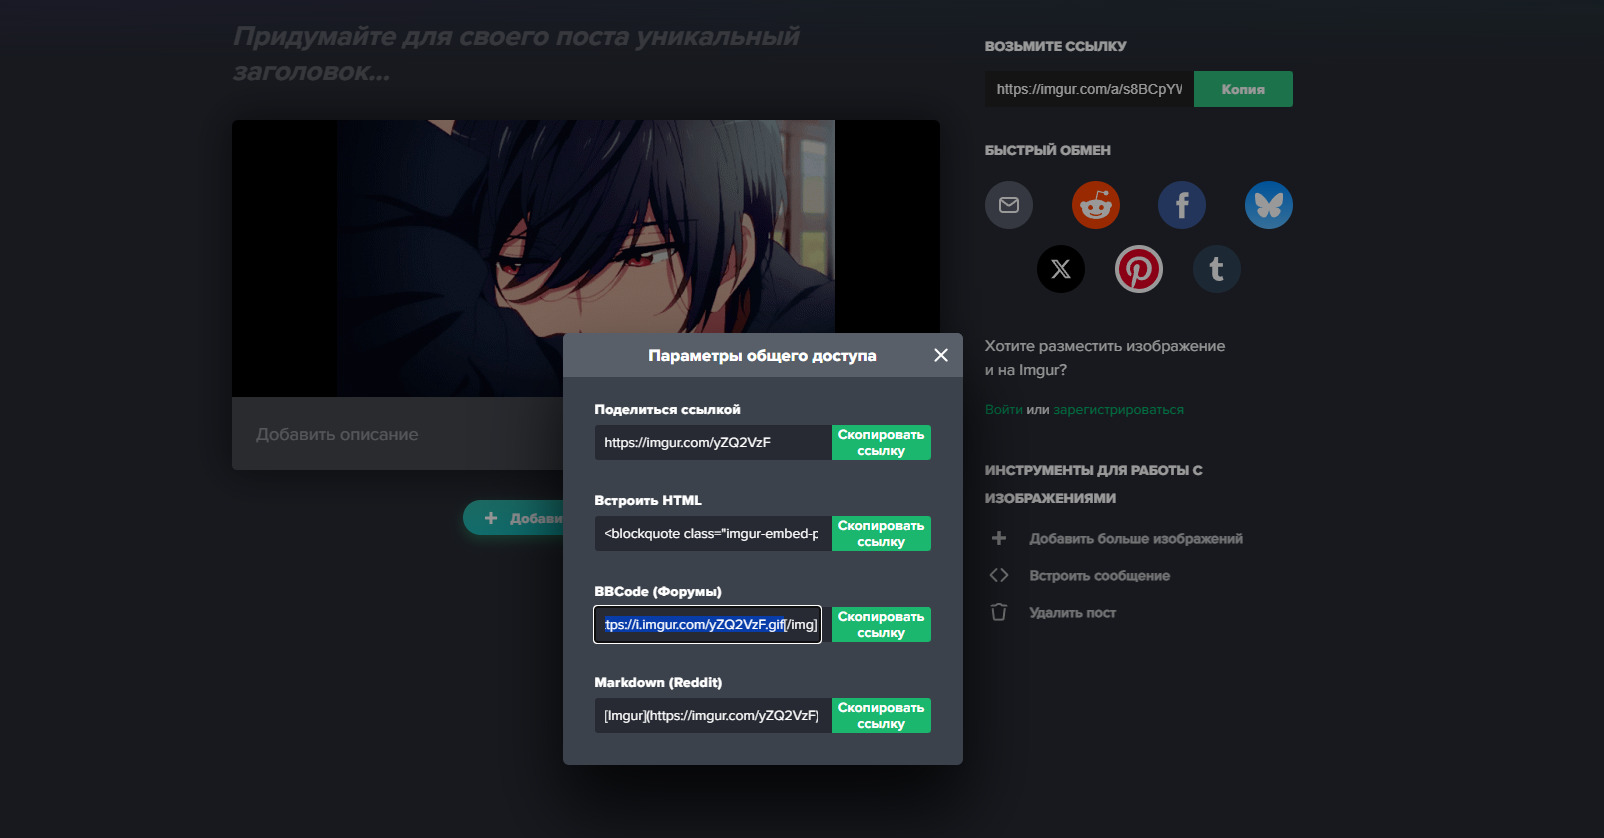
Task: Select Добавить больше изображений option
Action: pyautogui.click(x=1135, y=539)
